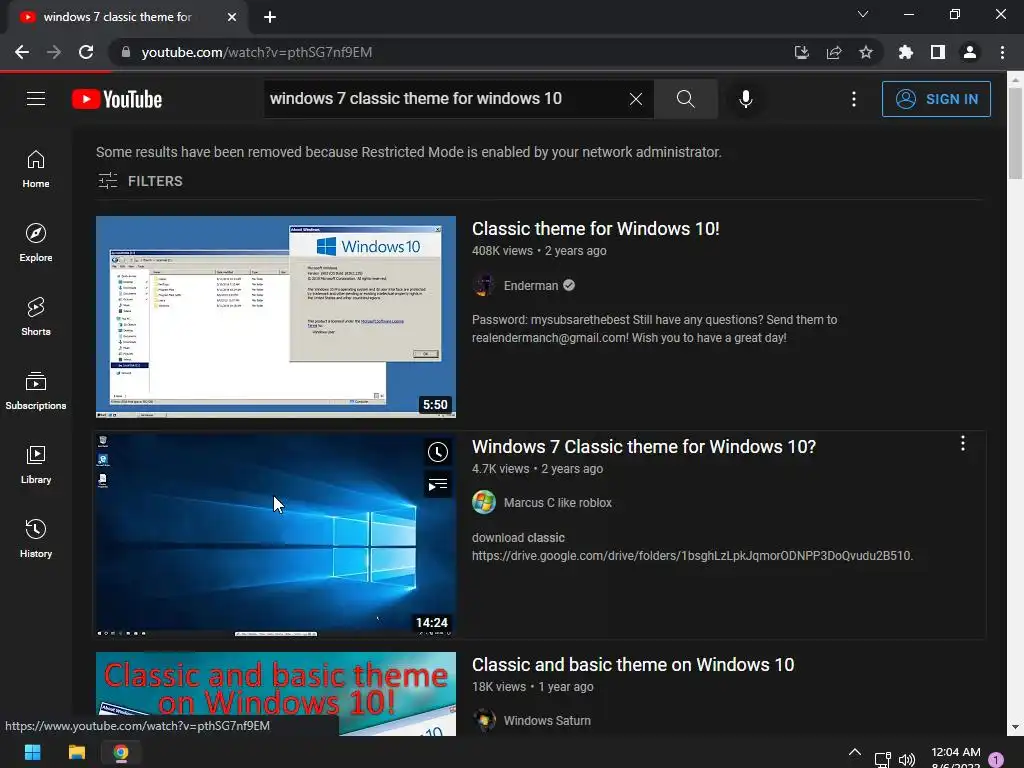Open the Chrome extensions puzzle icon

906,52
